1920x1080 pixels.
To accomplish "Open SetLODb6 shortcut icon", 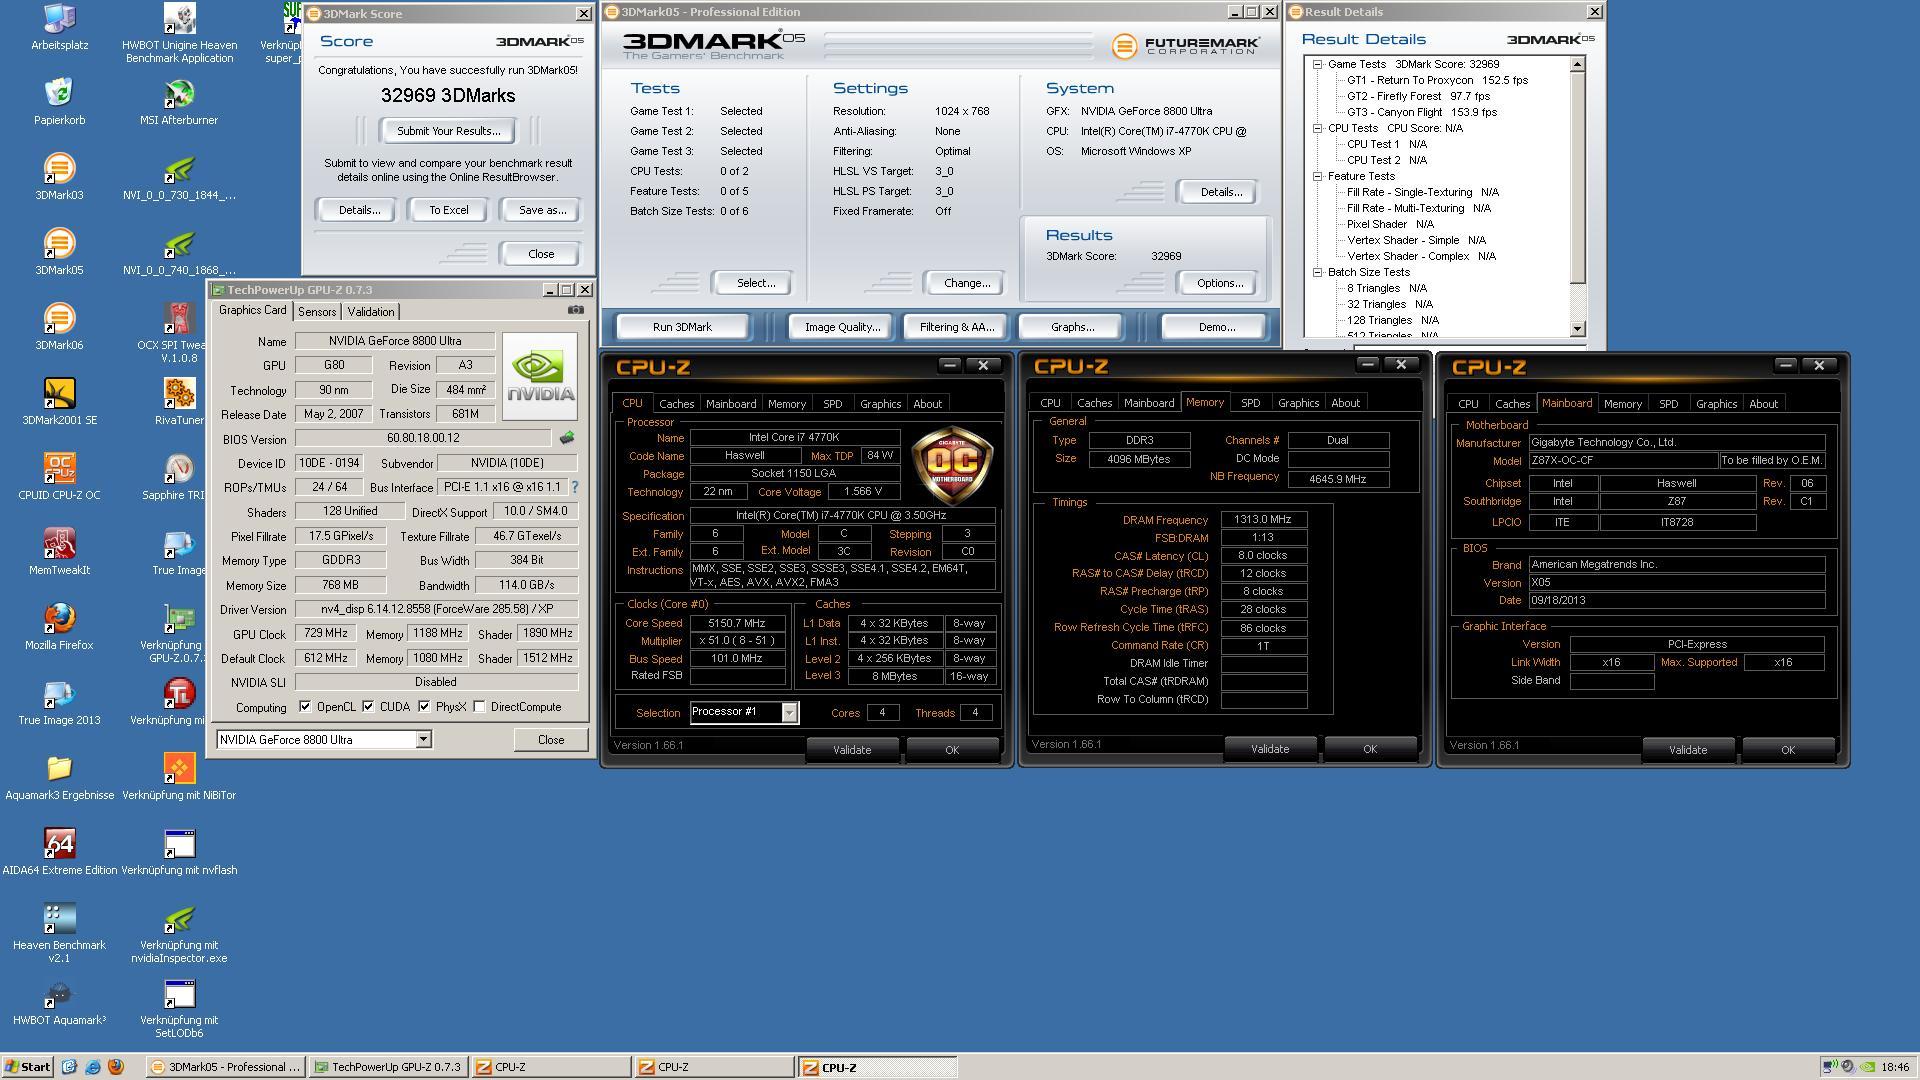I will click(x=179, y=1007).
